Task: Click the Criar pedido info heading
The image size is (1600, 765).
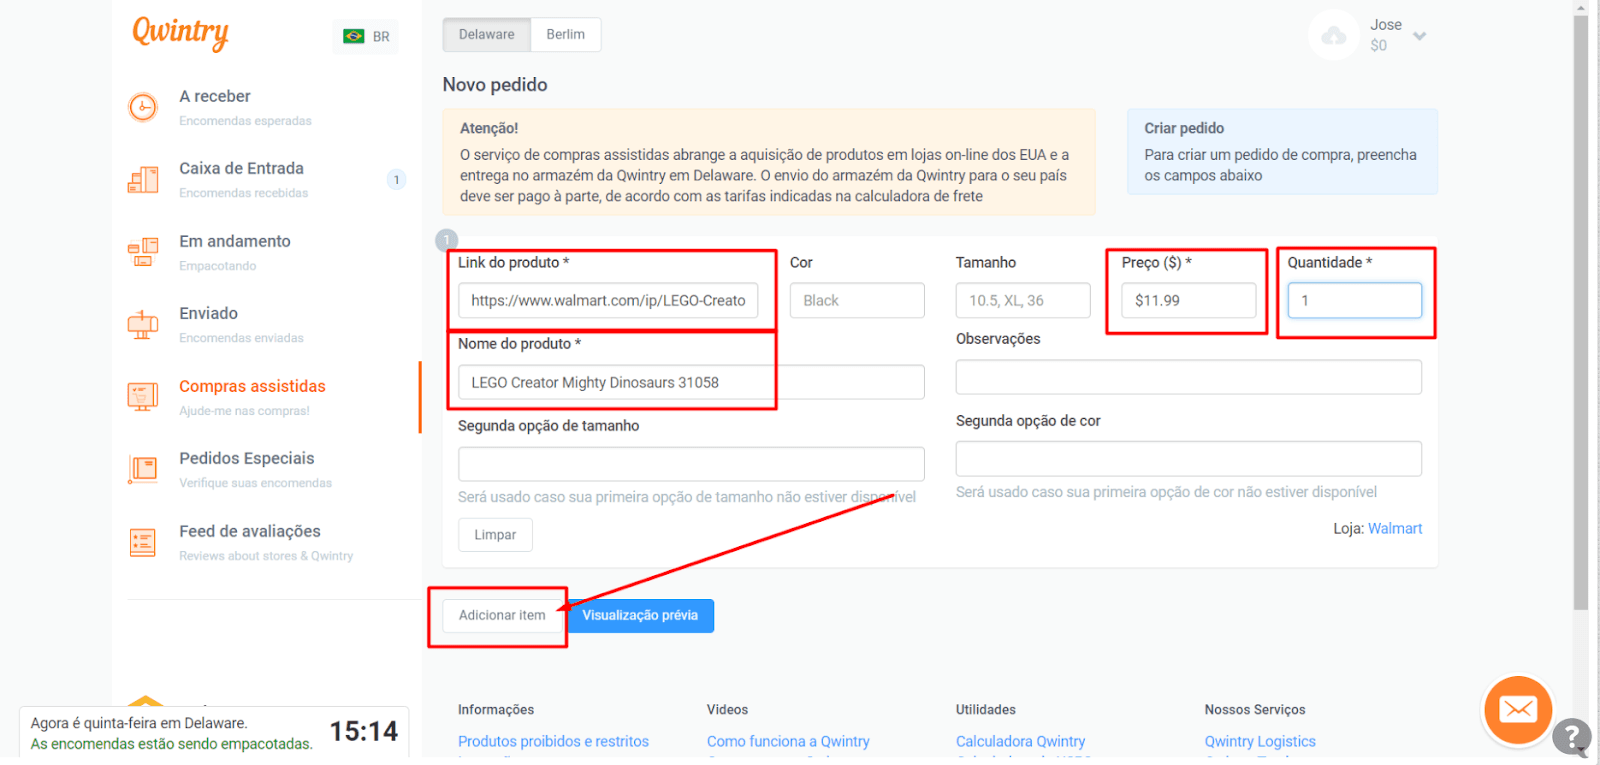Action: point(1184,128)
